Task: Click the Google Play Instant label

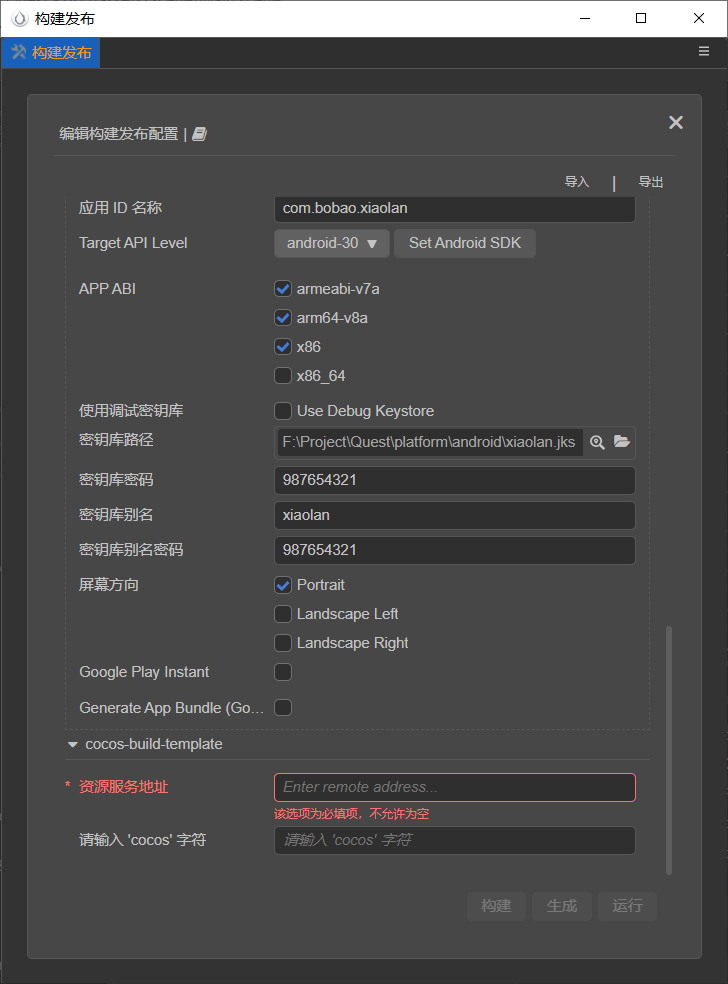Action: click(x=144, y=672)
